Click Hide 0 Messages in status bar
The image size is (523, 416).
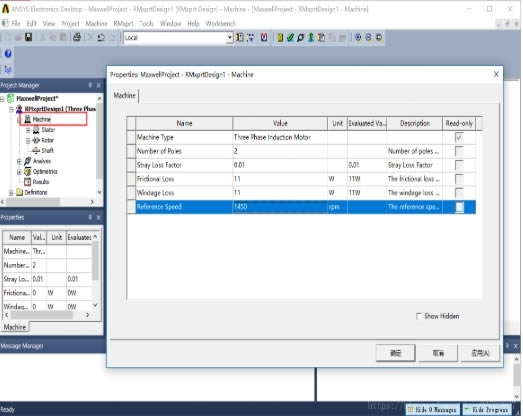[x=432, y=409]
